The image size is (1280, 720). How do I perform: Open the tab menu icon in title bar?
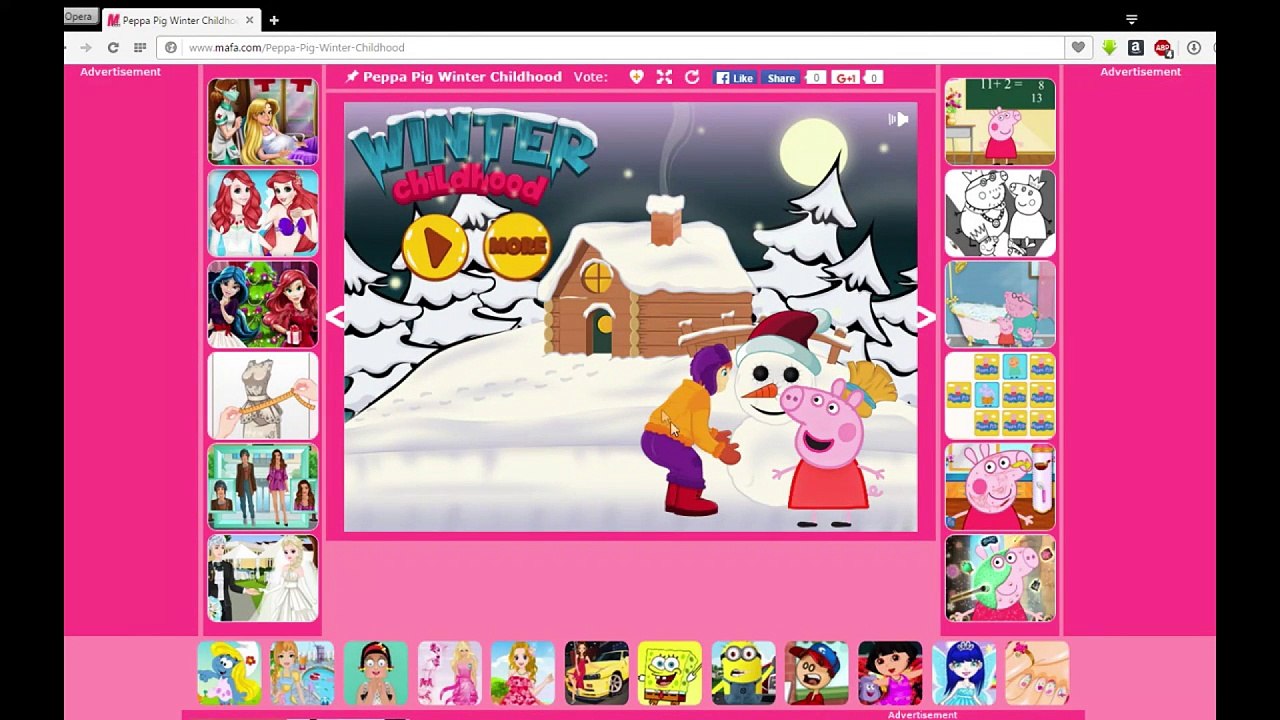pos(1132,19)
